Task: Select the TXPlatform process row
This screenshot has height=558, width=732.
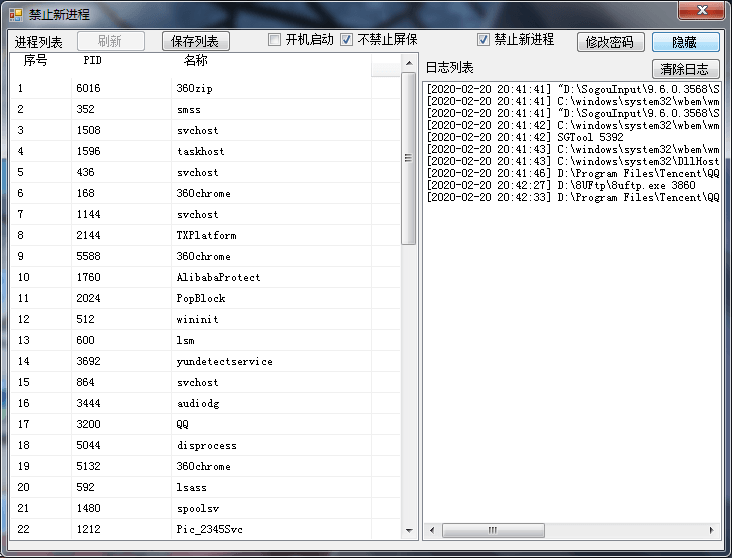Action: (206, 235)
